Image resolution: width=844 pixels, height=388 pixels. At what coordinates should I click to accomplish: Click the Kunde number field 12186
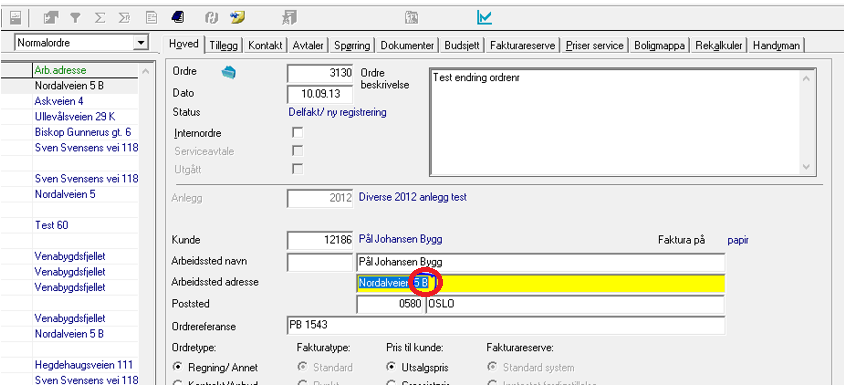coord(320,241)
